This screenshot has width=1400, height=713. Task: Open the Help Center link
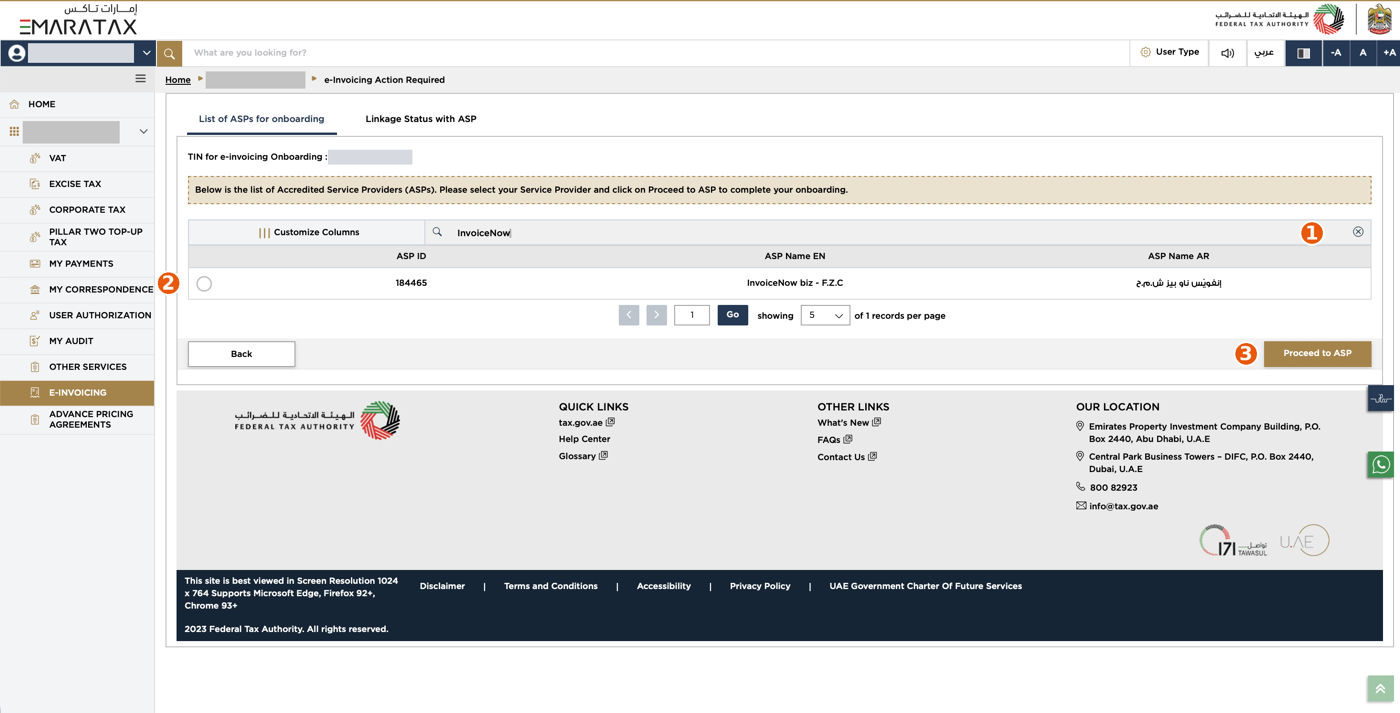pyautogui.click(x=584, y=439)
